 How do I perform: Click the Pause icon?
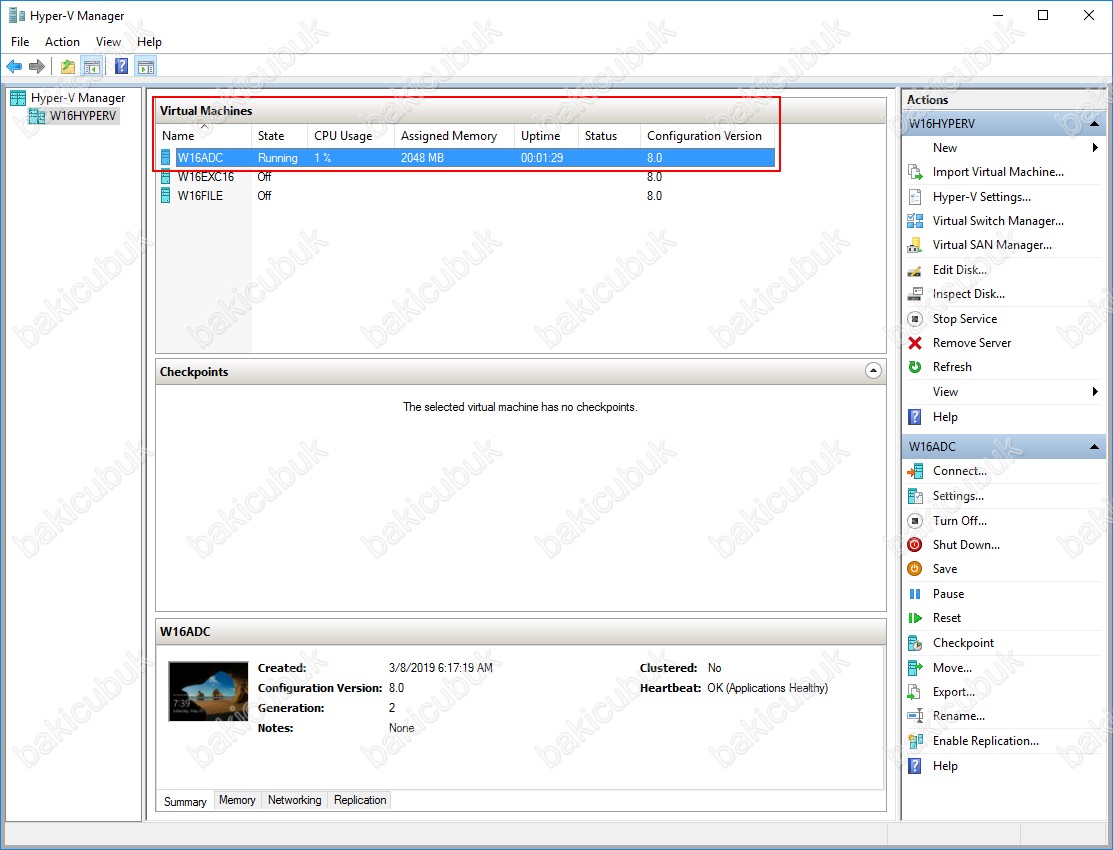tap(915, 594)
